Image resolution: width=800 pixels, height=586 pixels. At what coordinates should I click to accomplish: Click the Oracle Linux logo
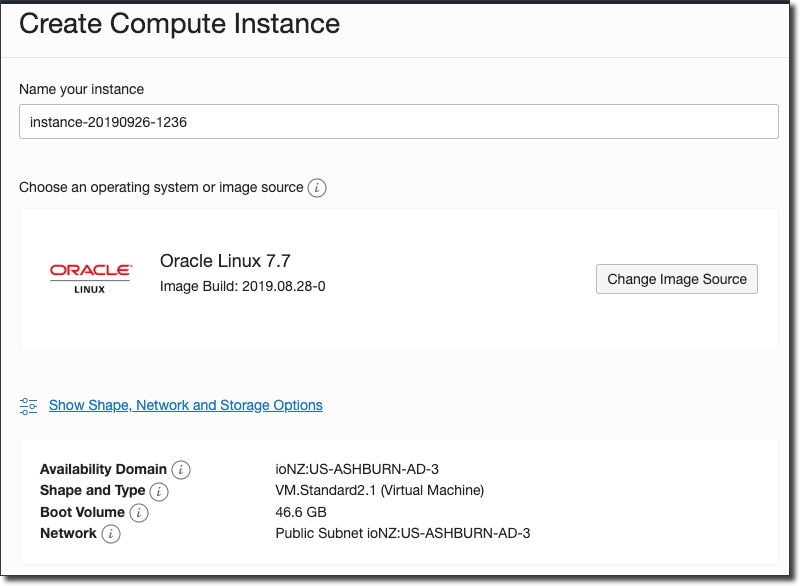click(90, 277)
